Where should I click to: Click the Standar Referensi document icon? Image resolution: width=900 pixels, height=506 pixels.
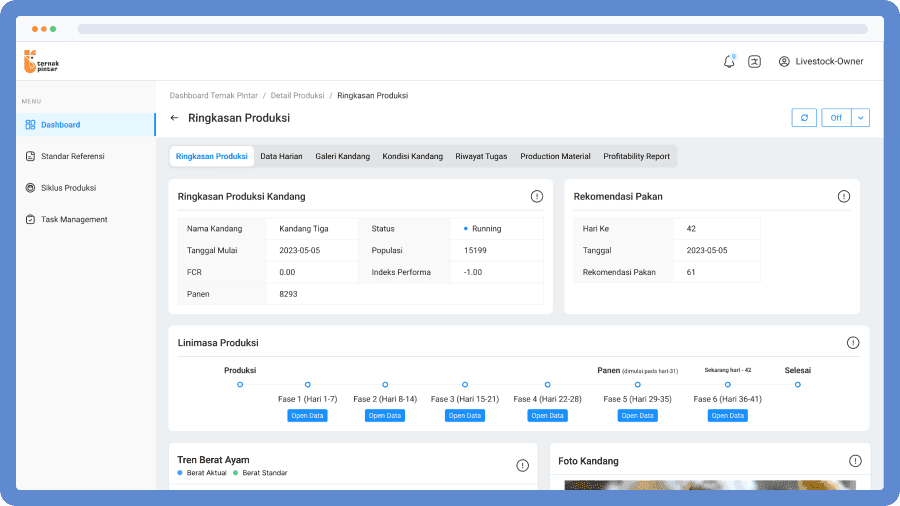click(x=30, y=156)
